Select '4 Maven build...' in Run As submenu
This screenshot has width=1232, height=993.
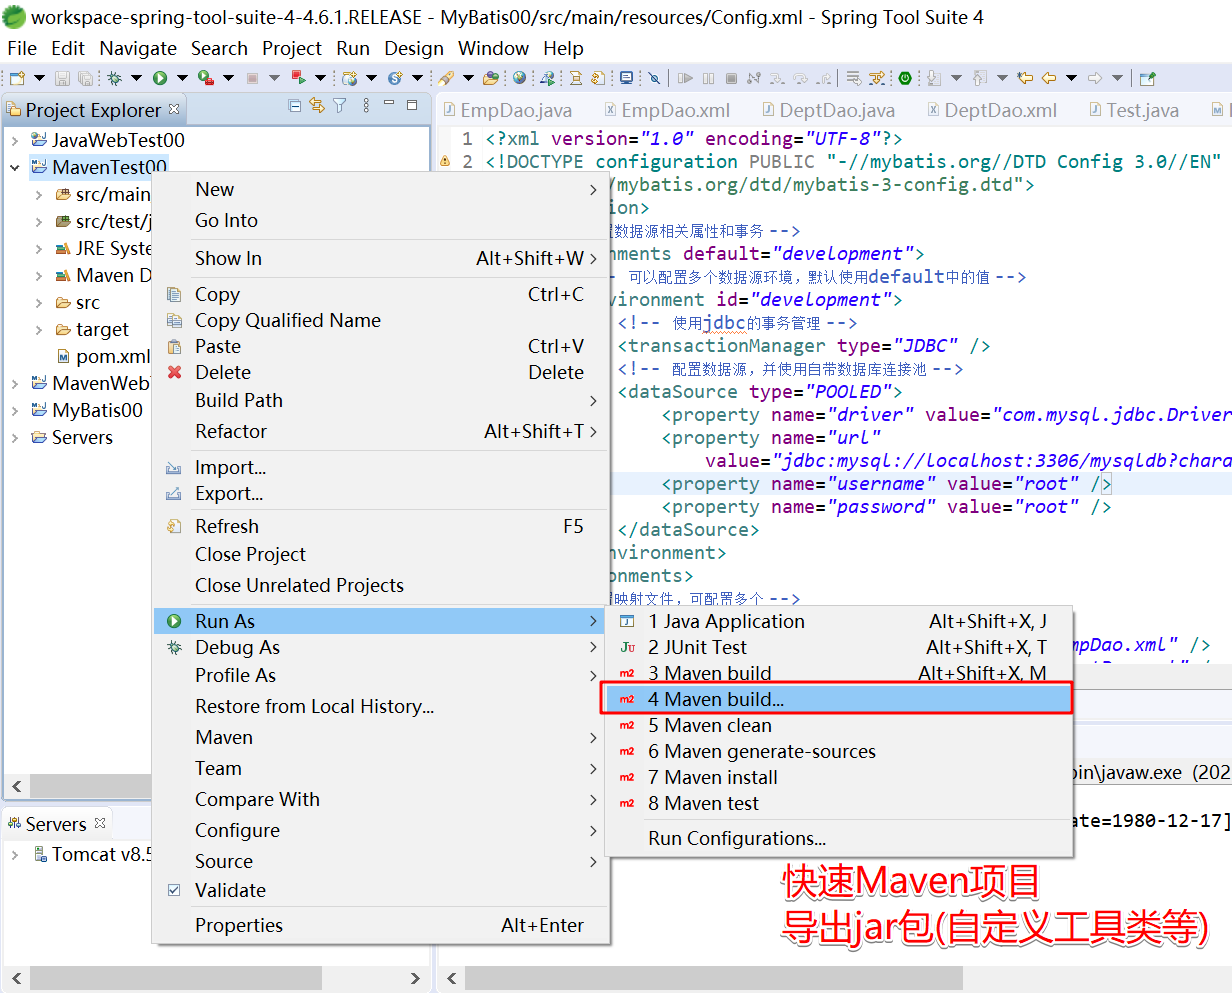[x=837, y=699]
